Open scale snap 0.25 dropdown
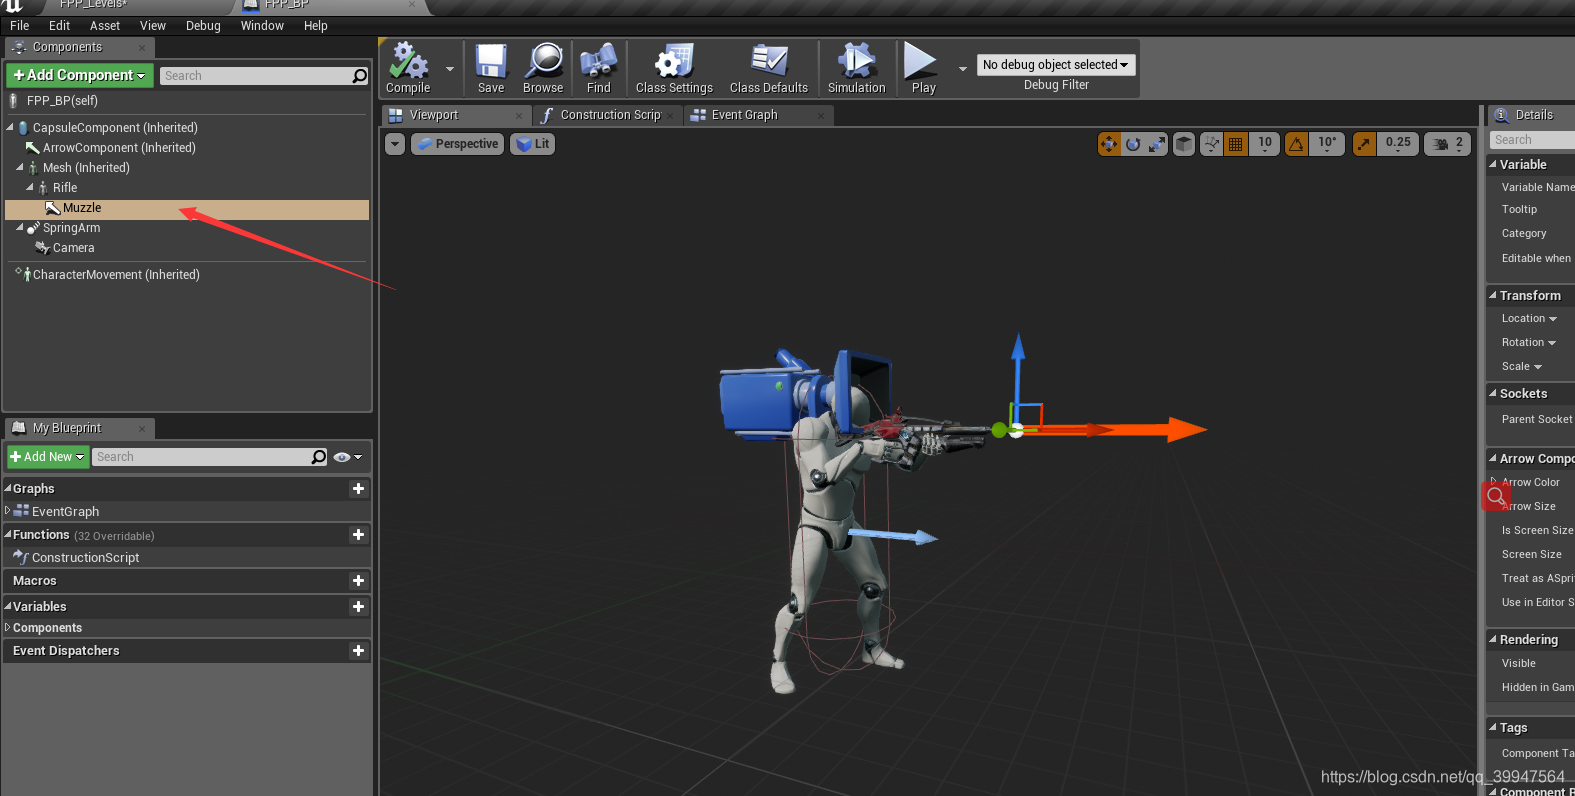The height and width of the screenshot is (796, 1575). pos(1398,144)
